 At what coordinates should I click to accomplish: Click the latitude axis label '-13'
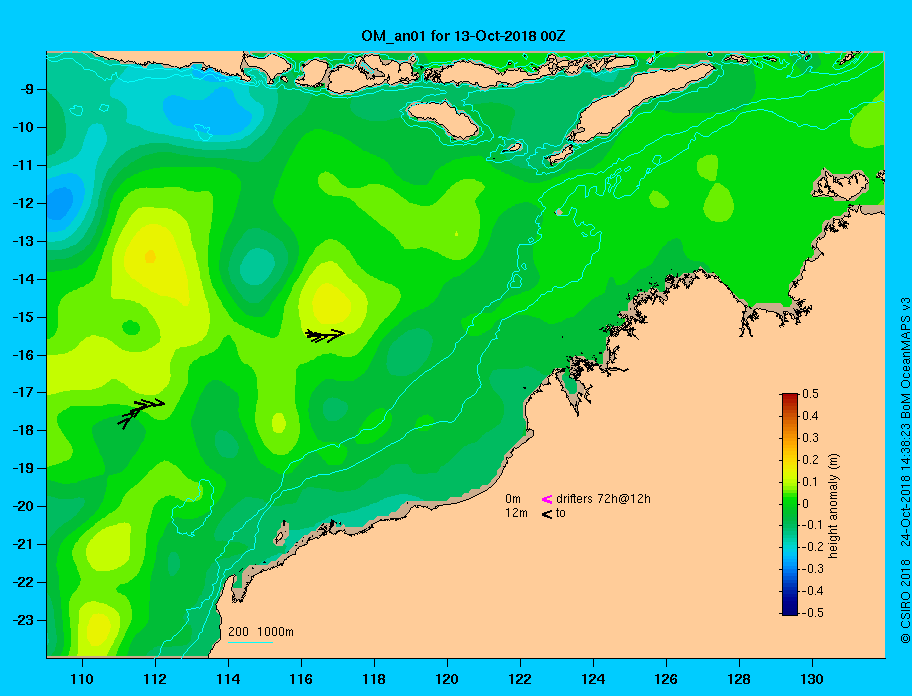pos(24,241)
